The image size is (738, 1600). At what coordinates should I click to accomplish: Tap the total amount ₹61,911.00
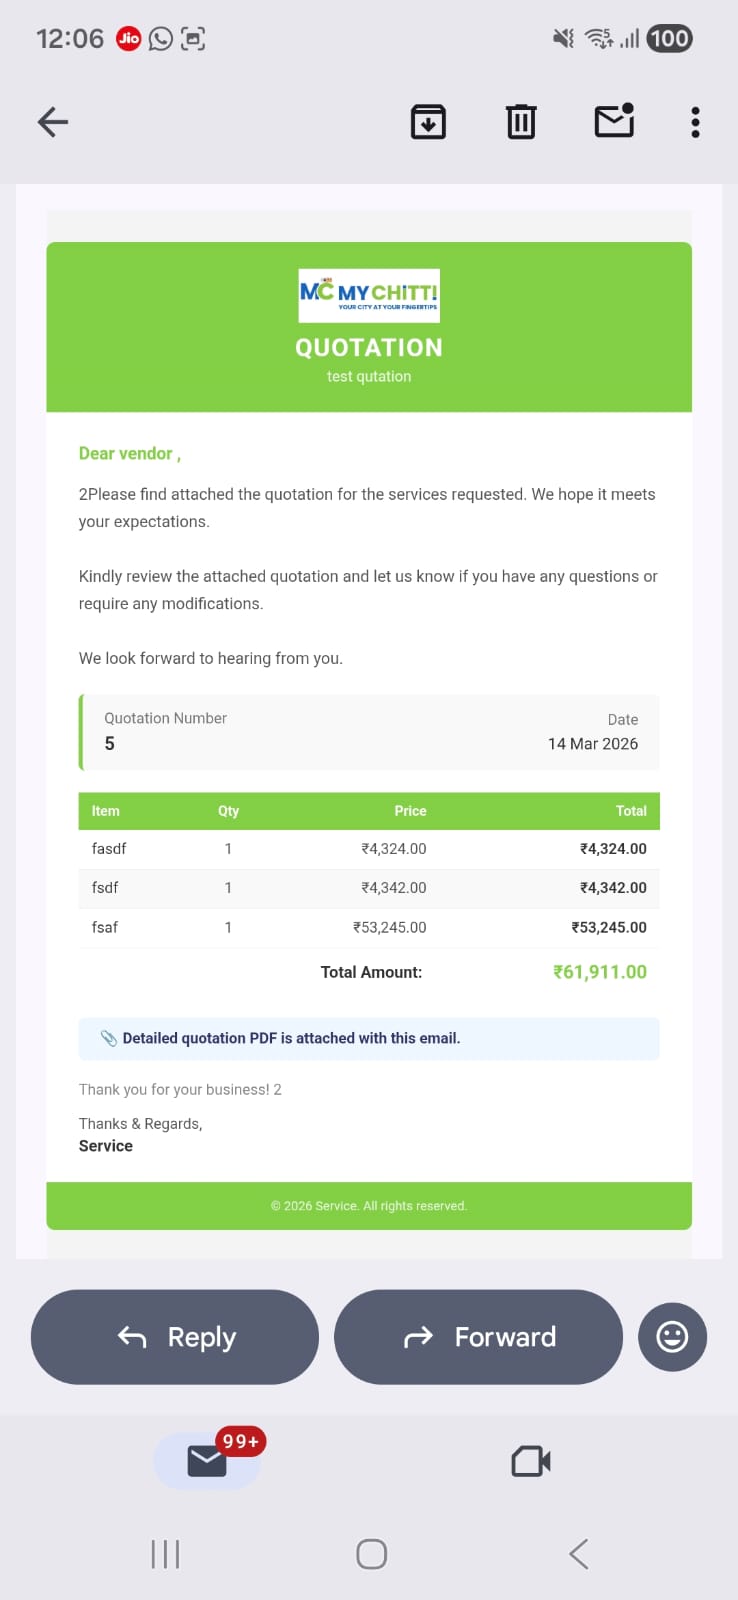tap(600, 972)
